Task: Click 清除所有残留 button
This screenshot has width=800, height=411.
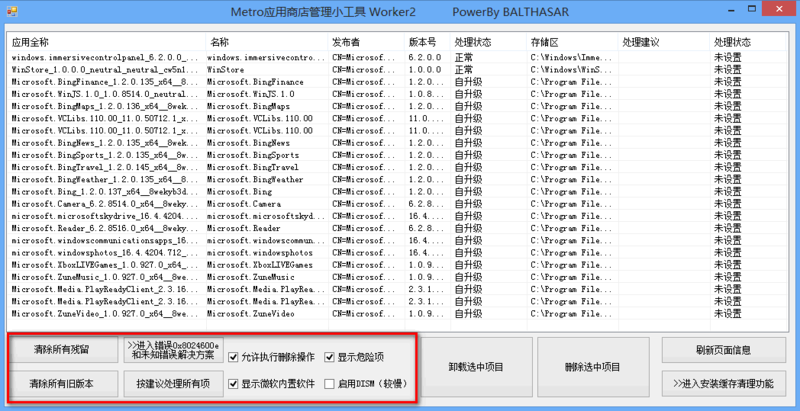Action: tap(61, 350)
